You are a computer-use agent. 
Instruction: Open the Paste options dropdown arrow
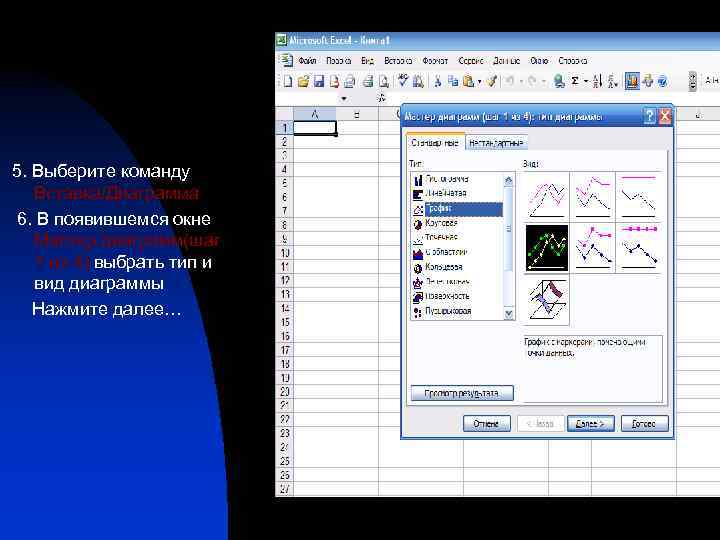pos(479,82)
